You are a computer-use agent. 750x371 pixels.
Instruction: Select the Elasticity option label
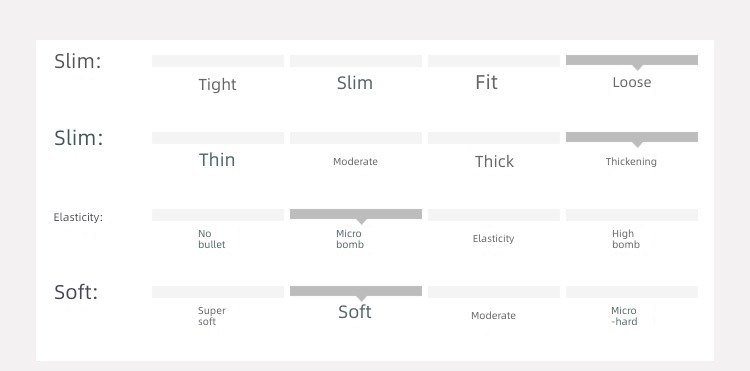click(x=493, y=239)
